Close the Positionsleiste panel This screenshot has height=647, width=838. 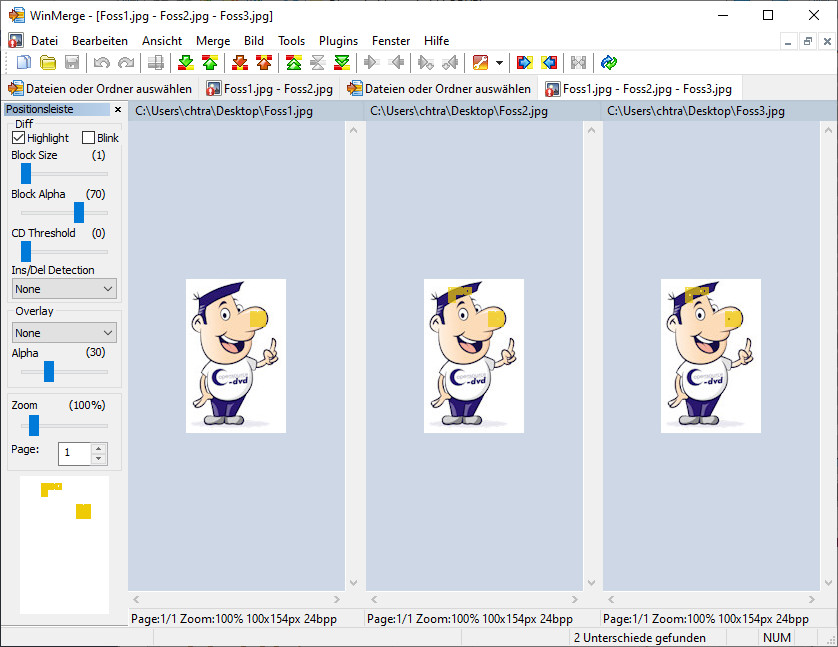point(117,110)
